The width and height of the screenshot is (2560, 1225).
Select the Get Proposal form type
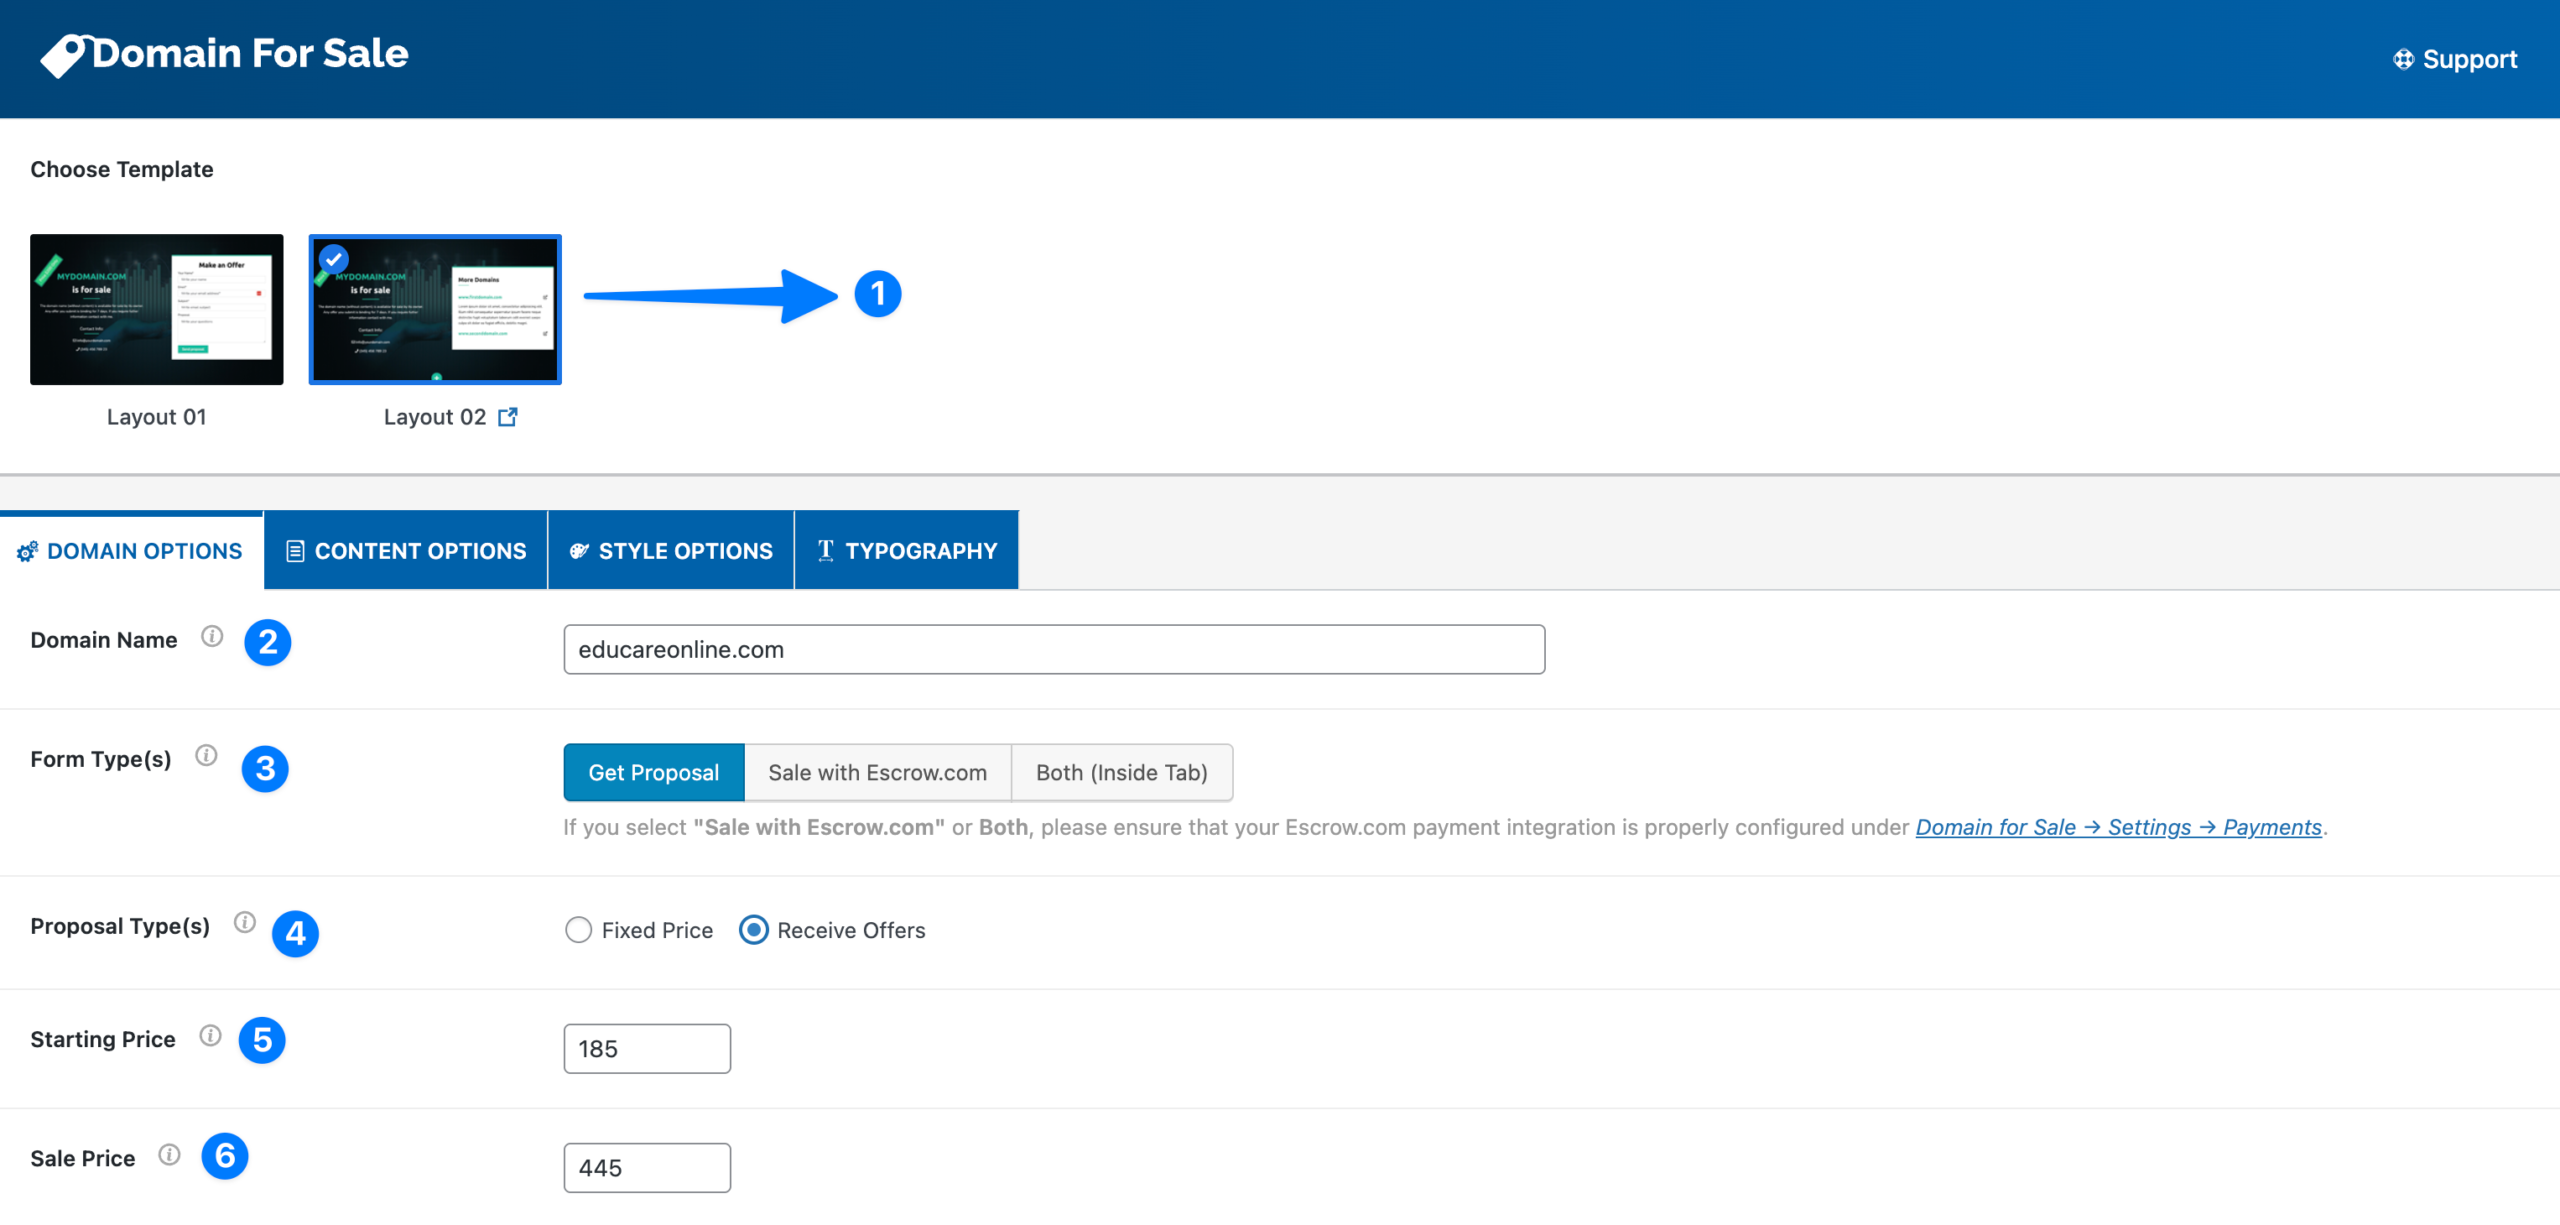(x=653, y=772)
